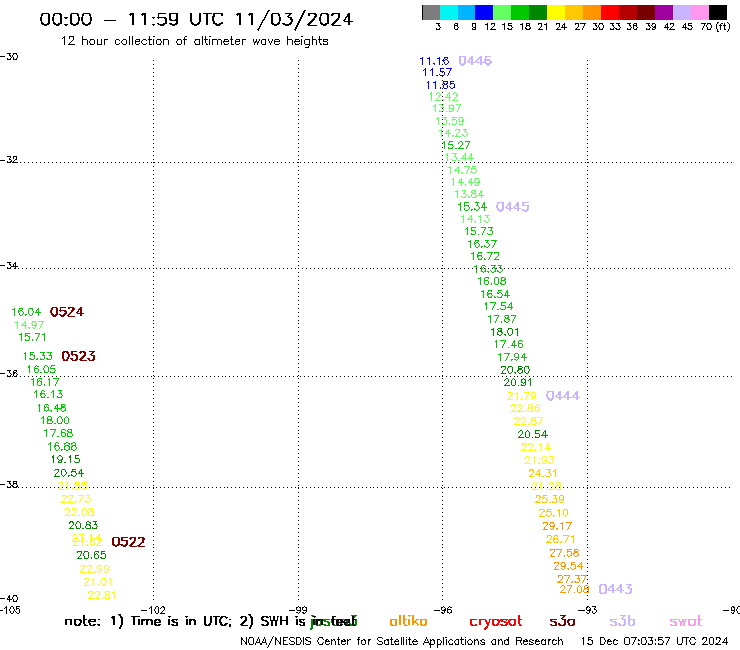Click the time stamp 0446
740x650 pixels.
click(475, 60)
